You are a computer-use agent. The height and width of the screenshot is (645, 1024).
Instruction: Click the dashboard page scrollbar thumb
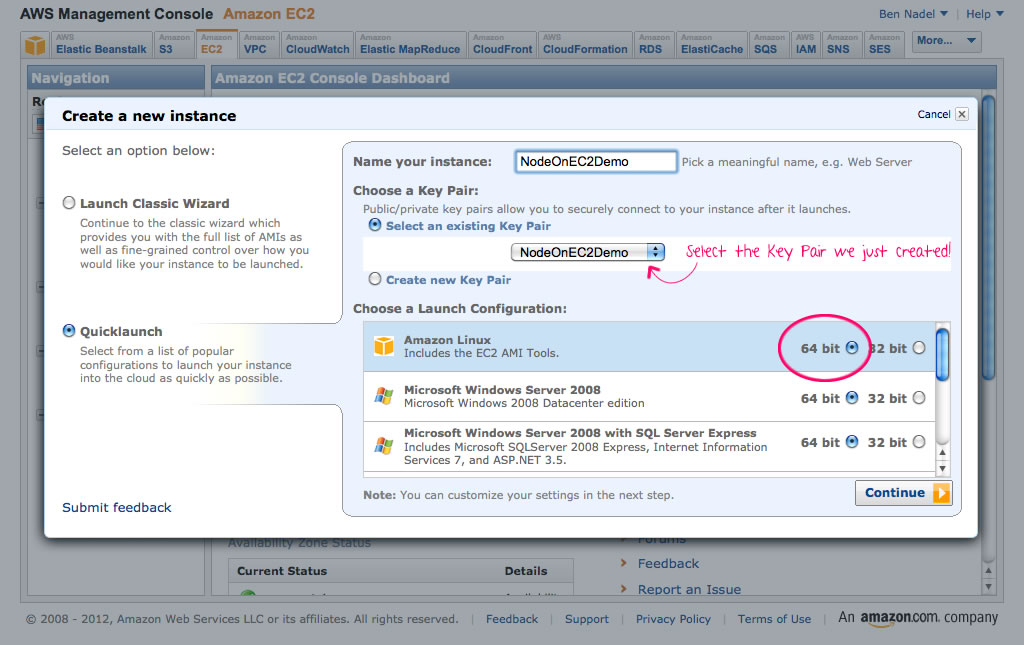988,238
